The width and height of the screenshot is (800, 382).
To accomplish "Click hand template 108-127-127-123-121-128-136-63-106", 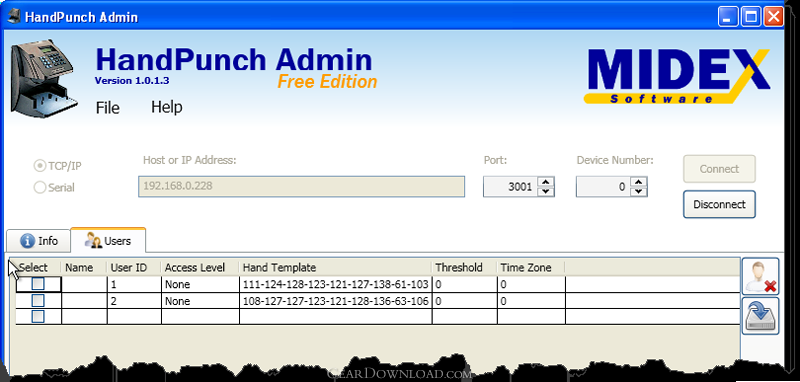I will tap(336, 301).
